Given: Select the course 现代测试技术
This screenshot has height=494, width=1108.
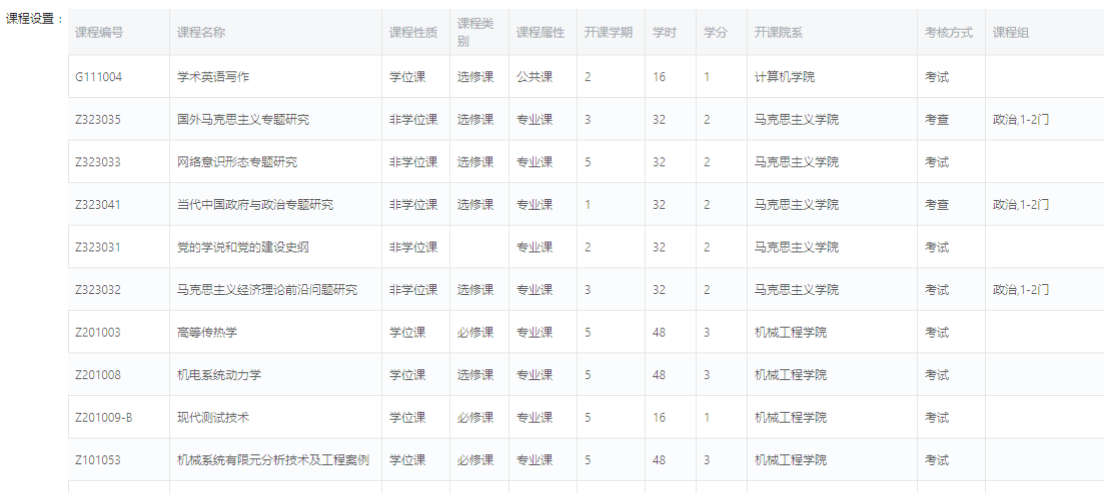Looking at the screenshot, I should tap(213, 418).
